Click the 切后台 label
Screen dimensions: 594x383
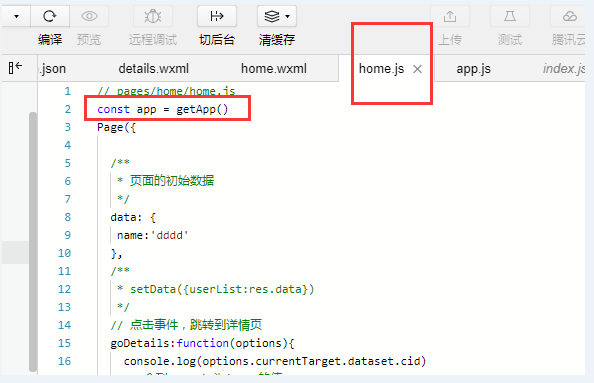(x=217, y=39)
